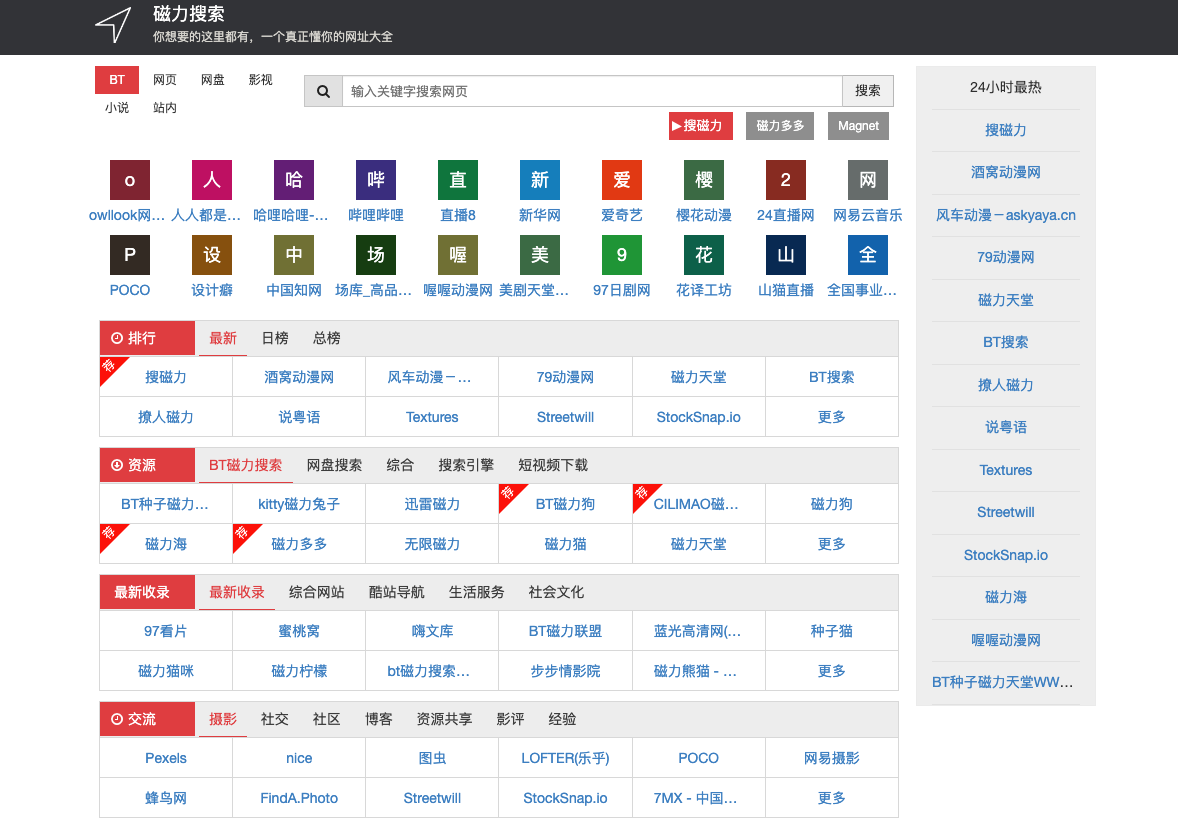
Task: Select the 小说 search category
Action: tap(116, 107)
